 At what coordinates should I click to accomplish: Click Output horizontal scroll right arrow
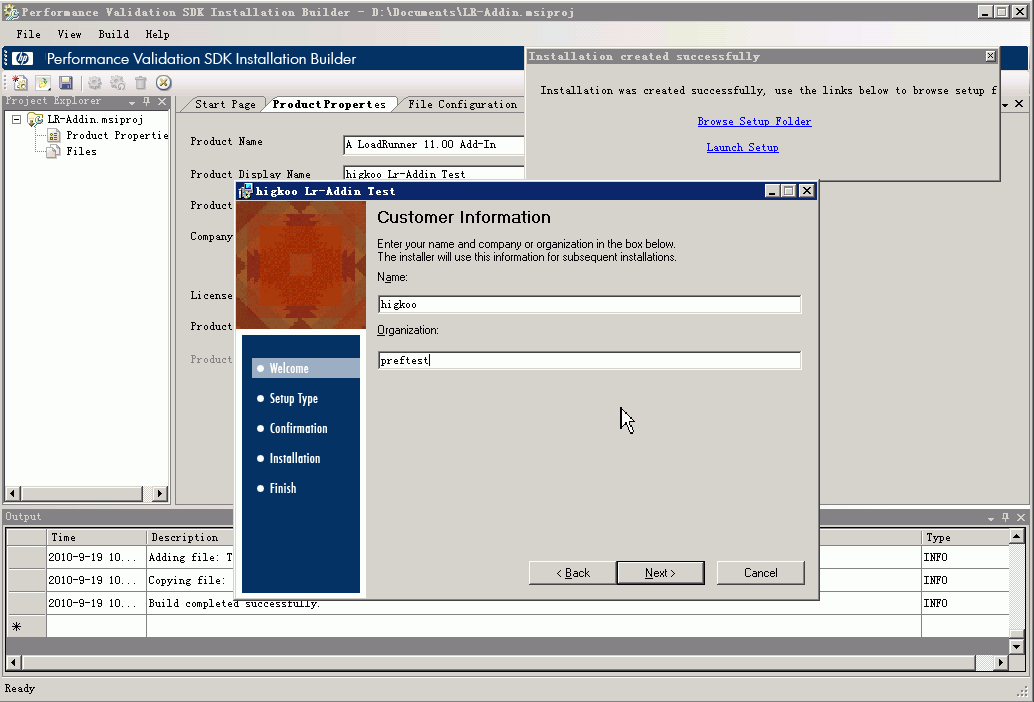coord(1001,662)
